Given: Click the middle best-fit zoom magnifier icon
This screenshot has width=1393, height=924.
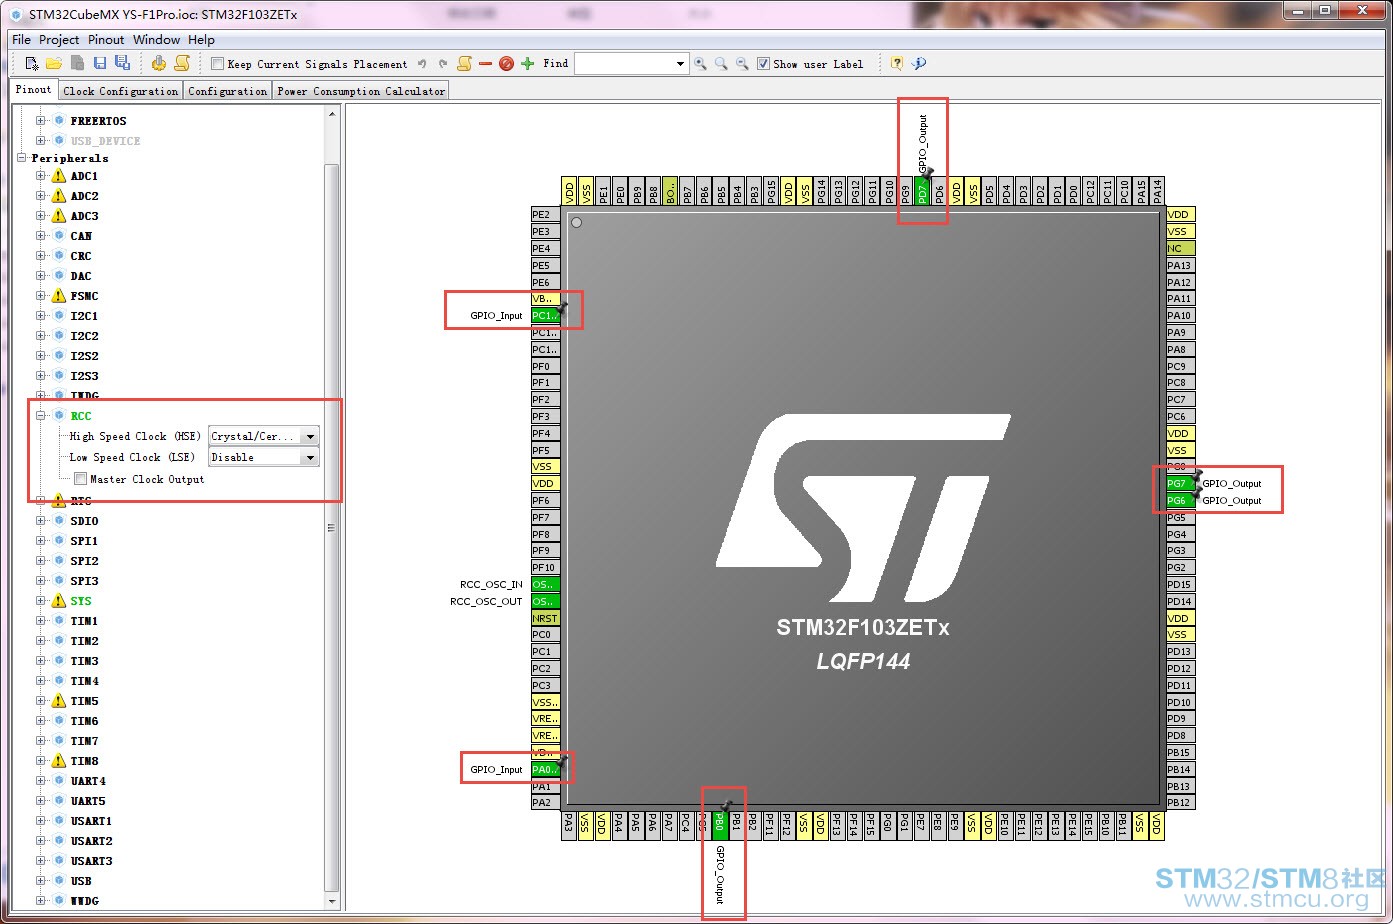Looking at the screenshot, I should click(721, 63).
